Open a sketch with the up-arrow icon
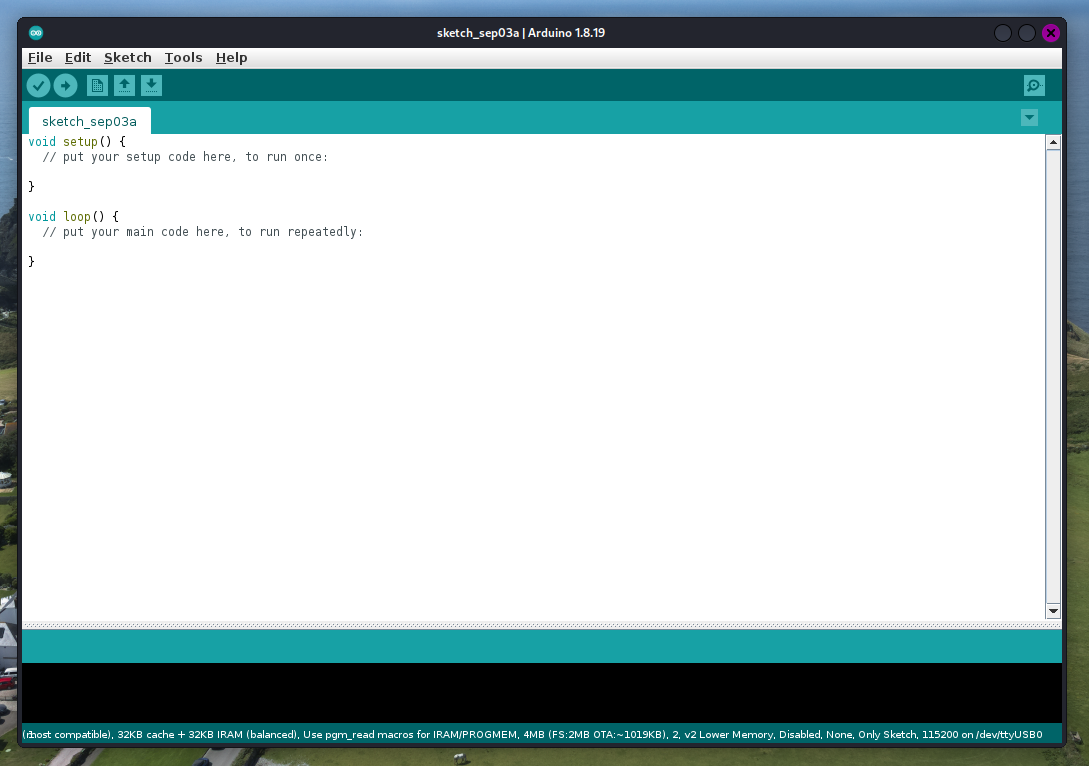 coord(124,86)
